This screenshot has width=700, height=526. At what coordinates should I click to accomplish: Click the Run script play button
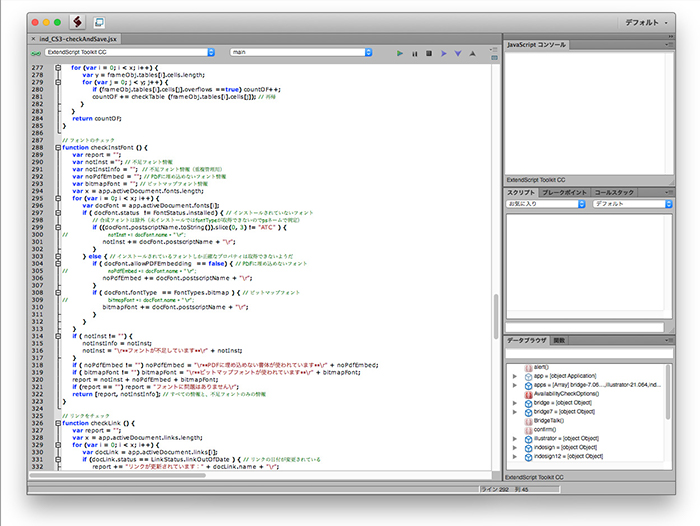tap(400, 52)
